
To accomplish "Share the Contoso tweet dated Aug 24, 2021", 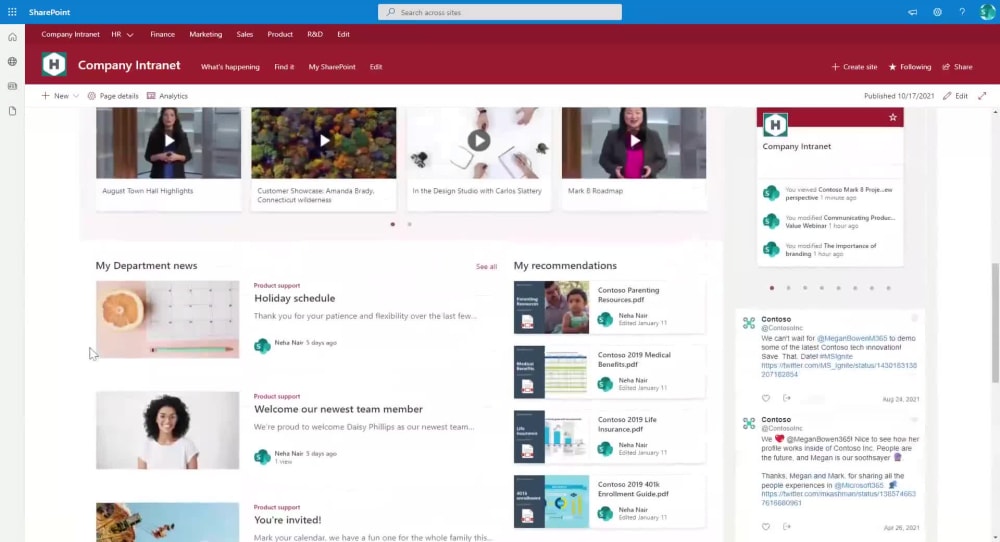I will (787, 398).
